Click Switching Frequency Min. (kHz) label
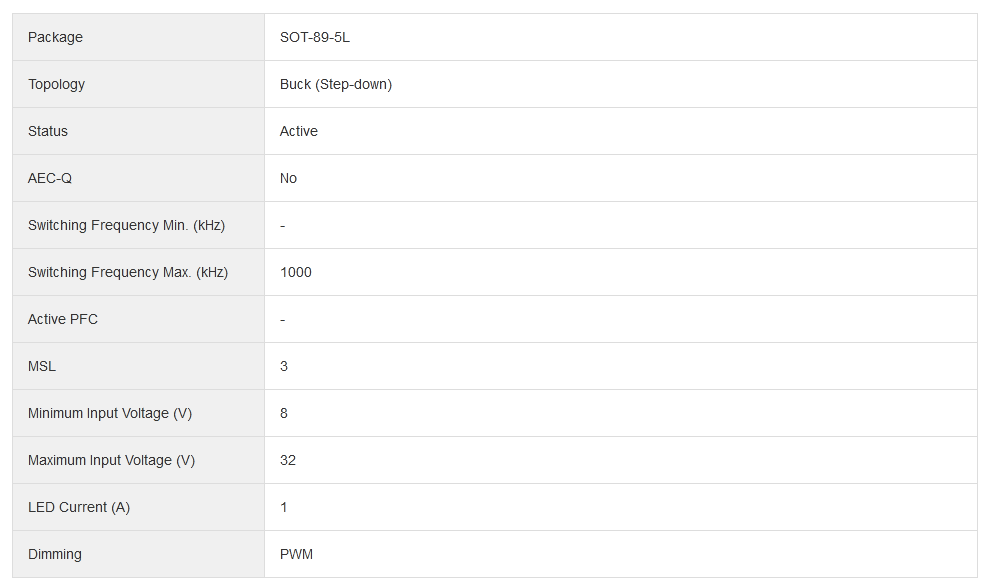Viewport: 991px width, 584px height. pos(126,226)
